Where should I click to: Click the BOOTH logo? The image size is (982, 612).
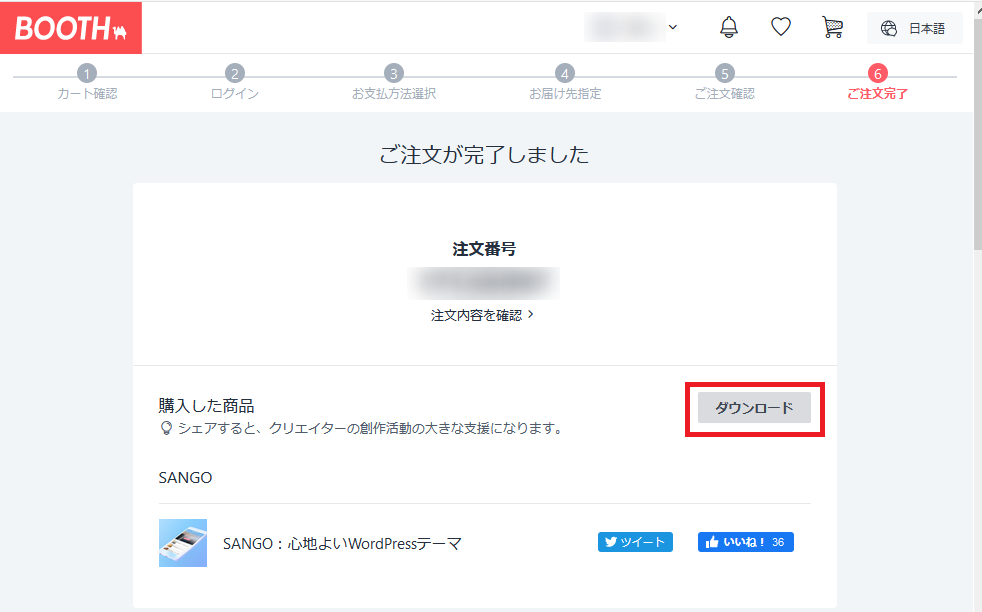pyautogui.click(x=71, y=28)
